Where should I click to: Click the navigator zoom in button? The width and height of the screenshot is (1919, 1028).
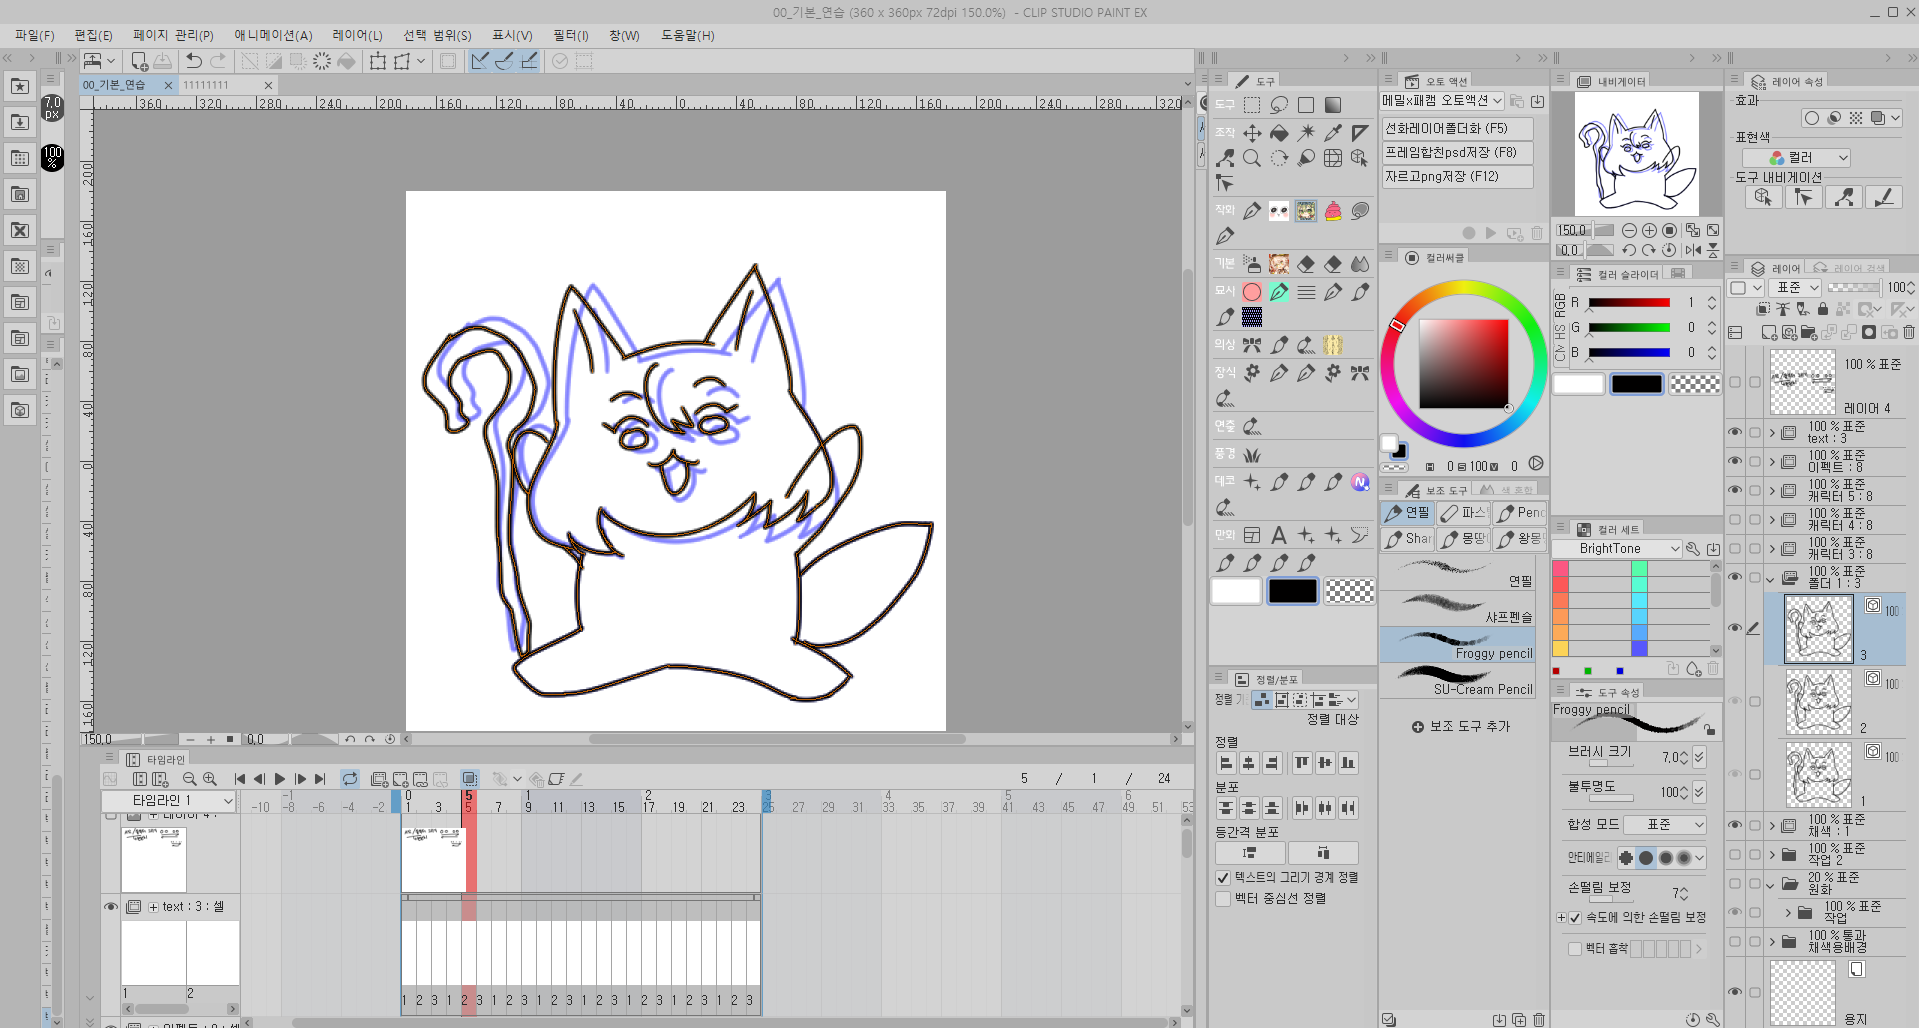[1649, 230]
